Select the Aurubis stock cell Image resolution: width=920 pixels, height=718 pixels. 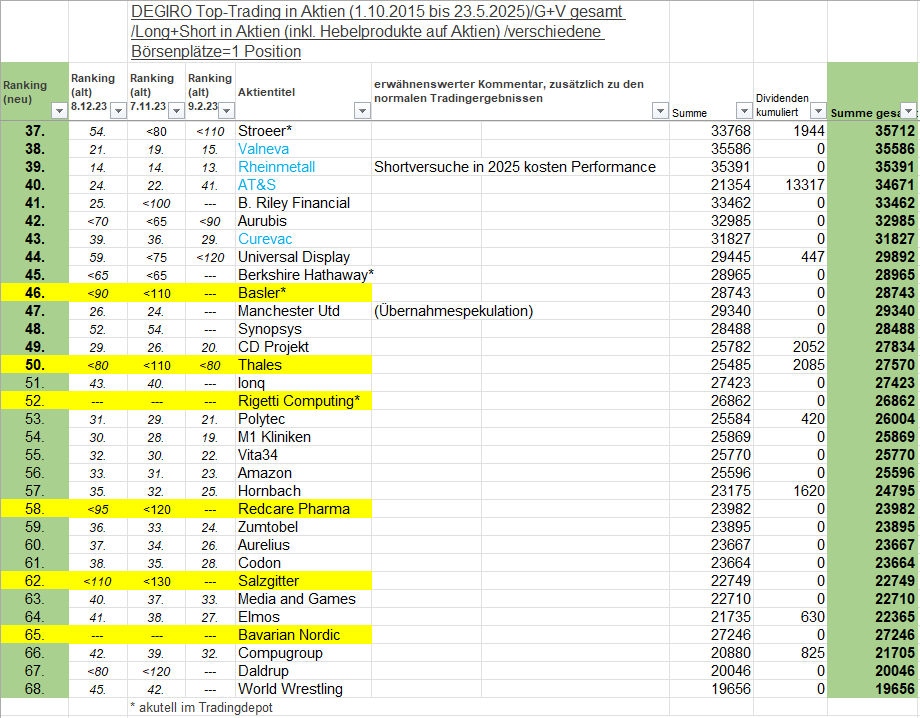click(303, 221)
